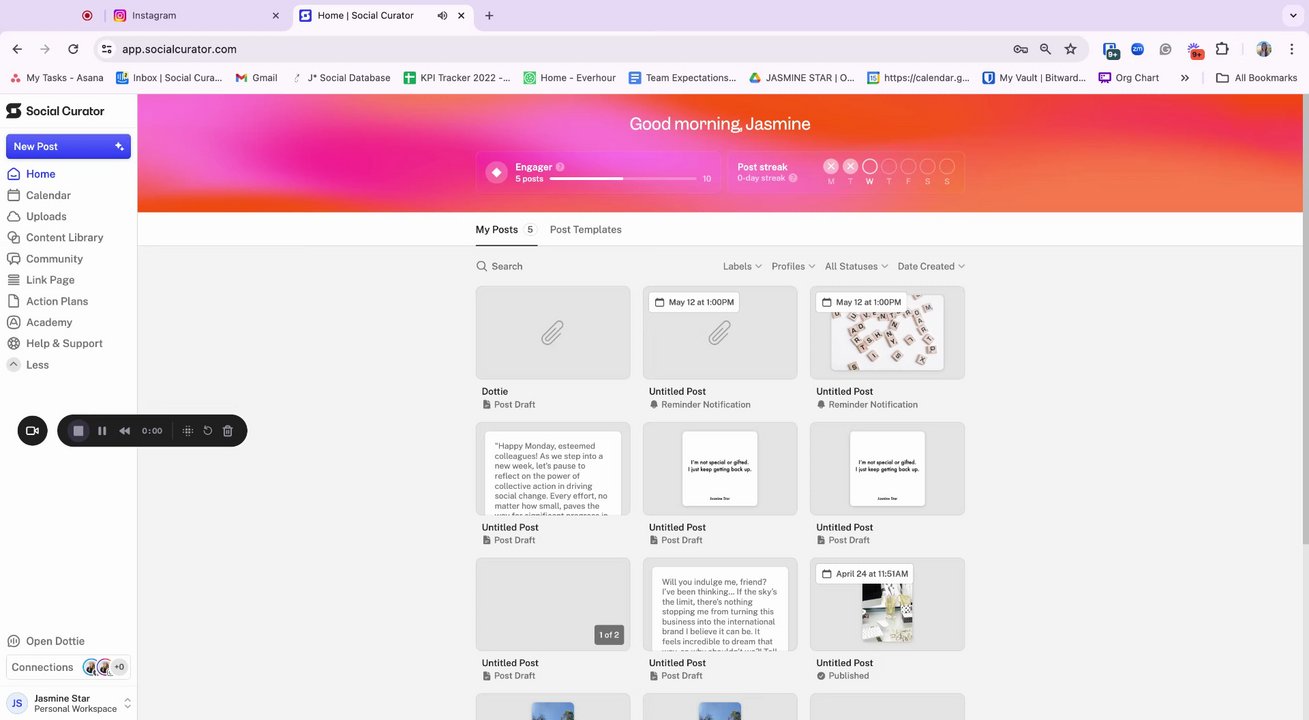Viewport: 1309px width, 720px height.
Task: Bookmark this page with the star
Action: coord(1071,49)
